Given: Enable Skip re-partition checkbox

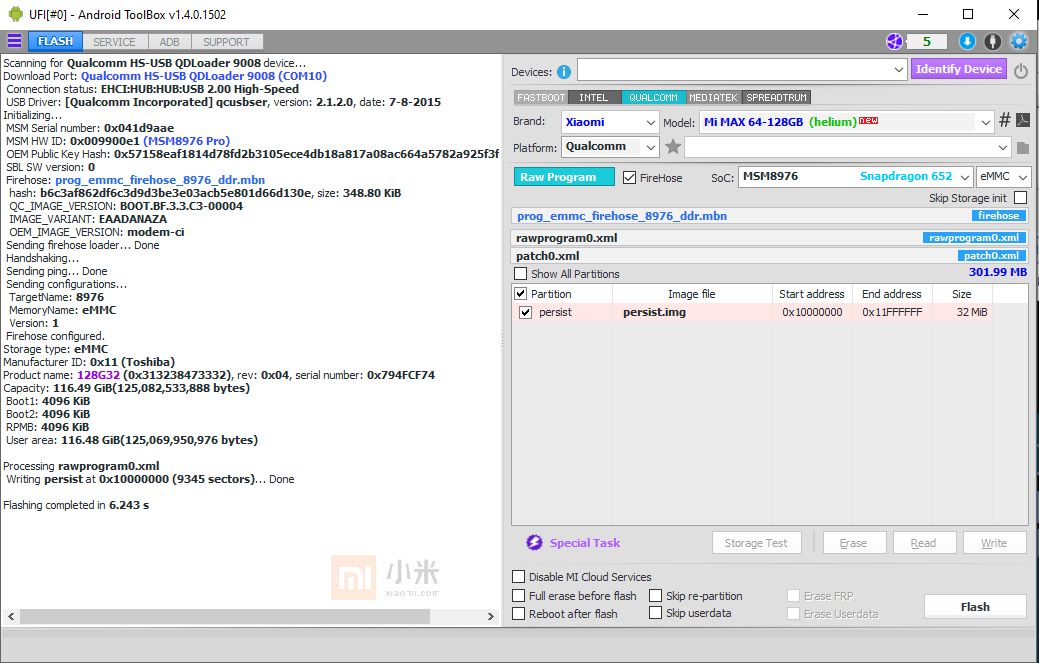Looking at the screenshot, I should 655,595.
